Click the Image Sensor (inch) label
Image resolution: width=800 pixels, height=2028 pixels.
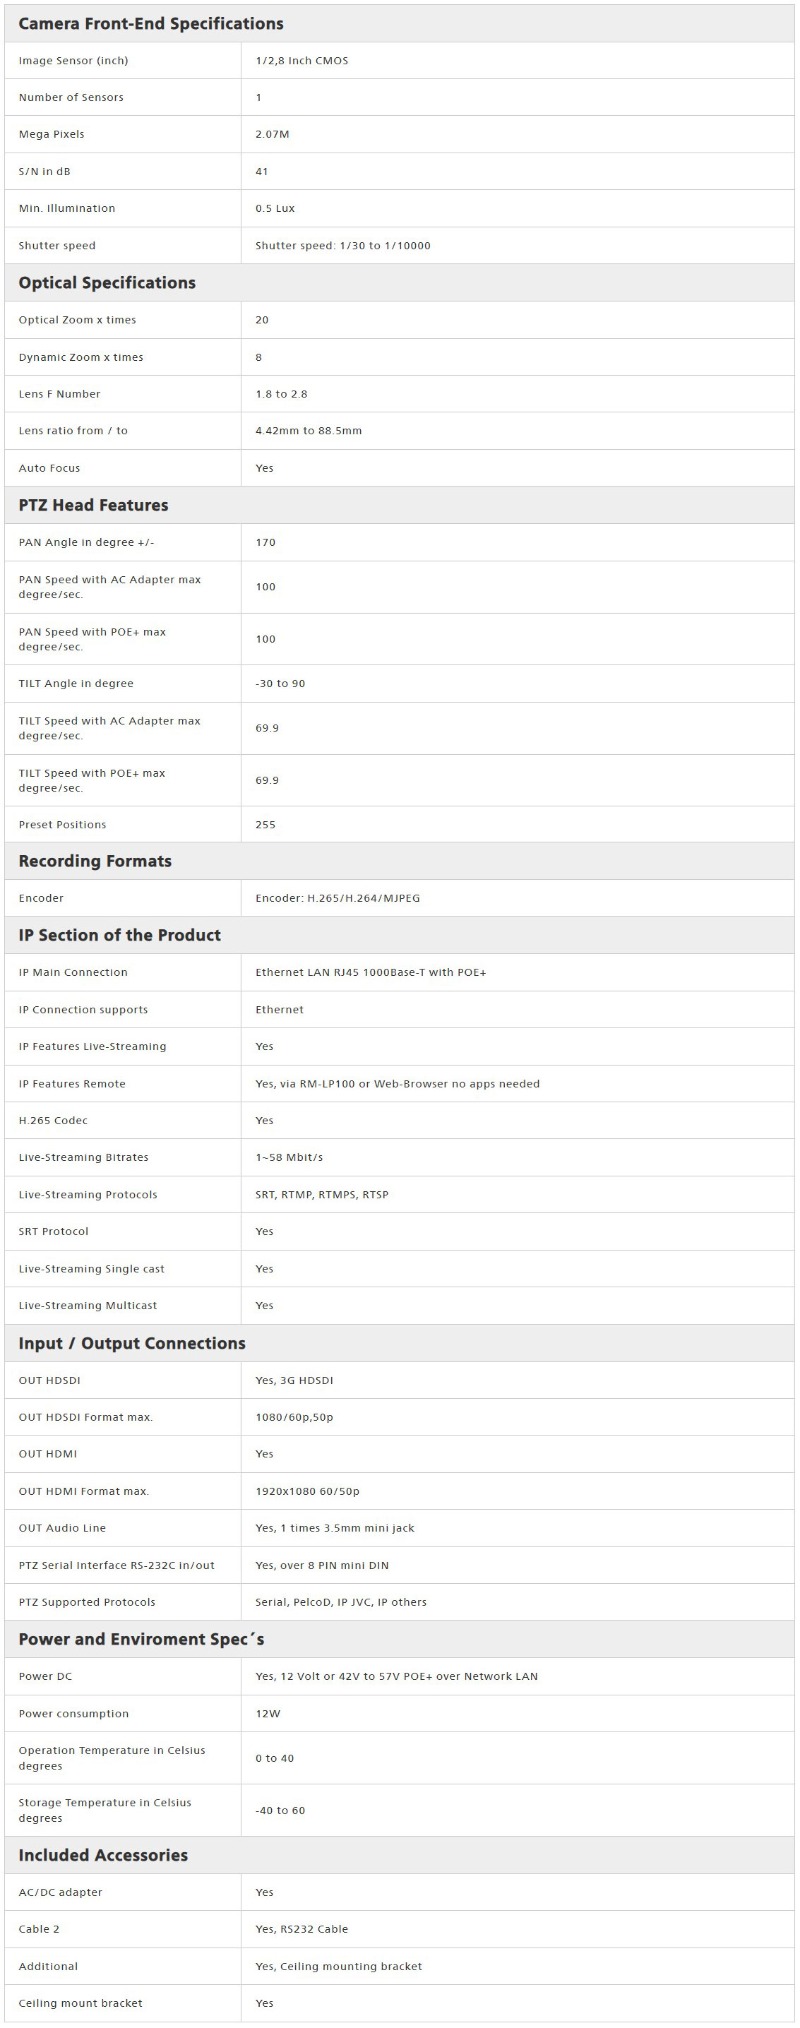pyautogui.click(x=73, y=61)
